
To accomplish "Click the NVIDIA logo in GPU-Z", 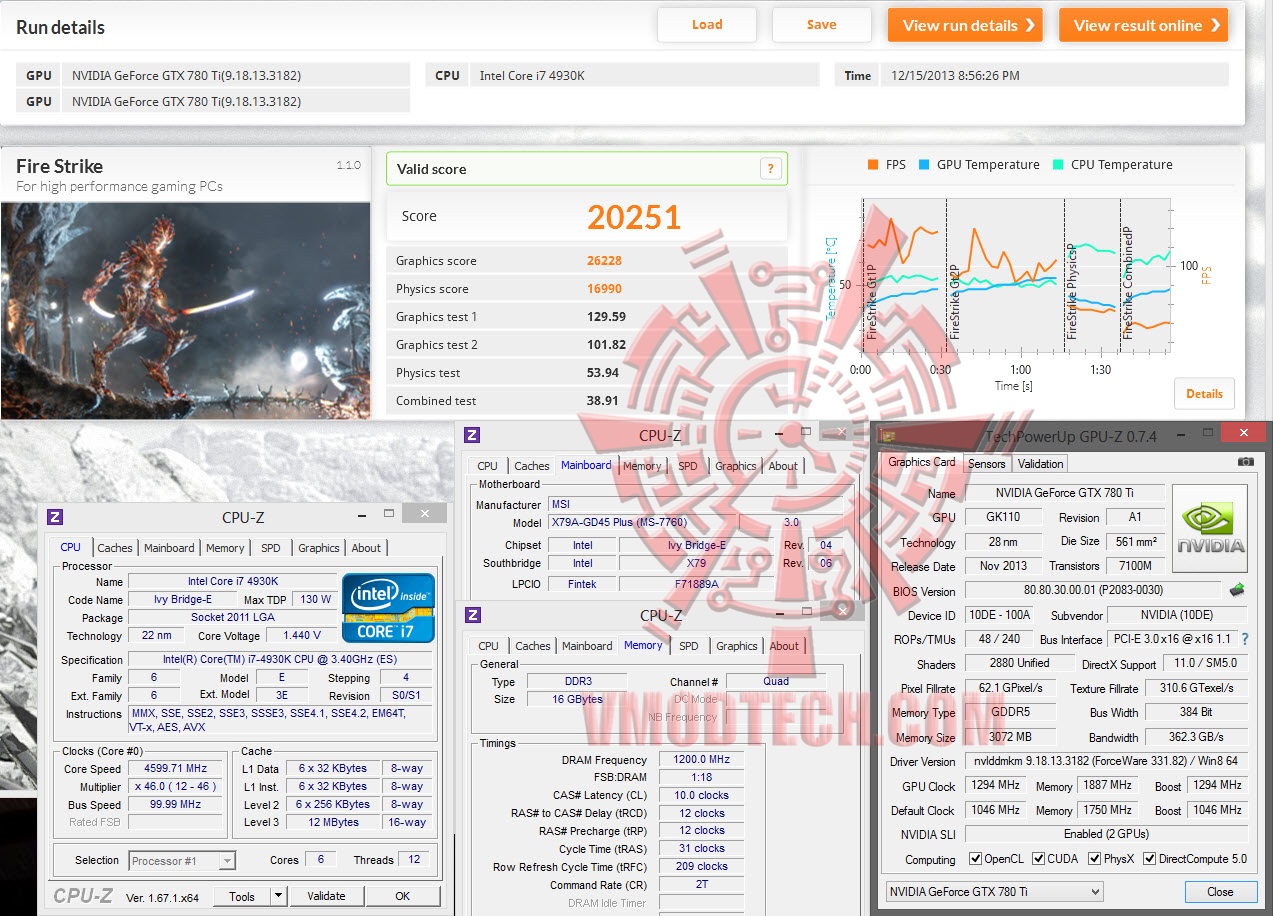I will pyautogui.click(x=1210, y=528).
